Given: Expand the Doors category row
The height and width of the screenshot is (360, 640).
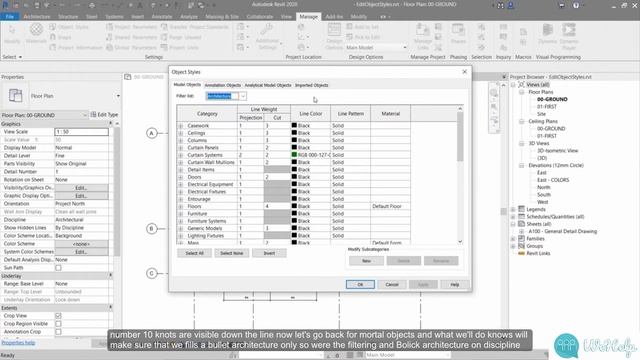Looking at the screenshot, I should (181, 178).
